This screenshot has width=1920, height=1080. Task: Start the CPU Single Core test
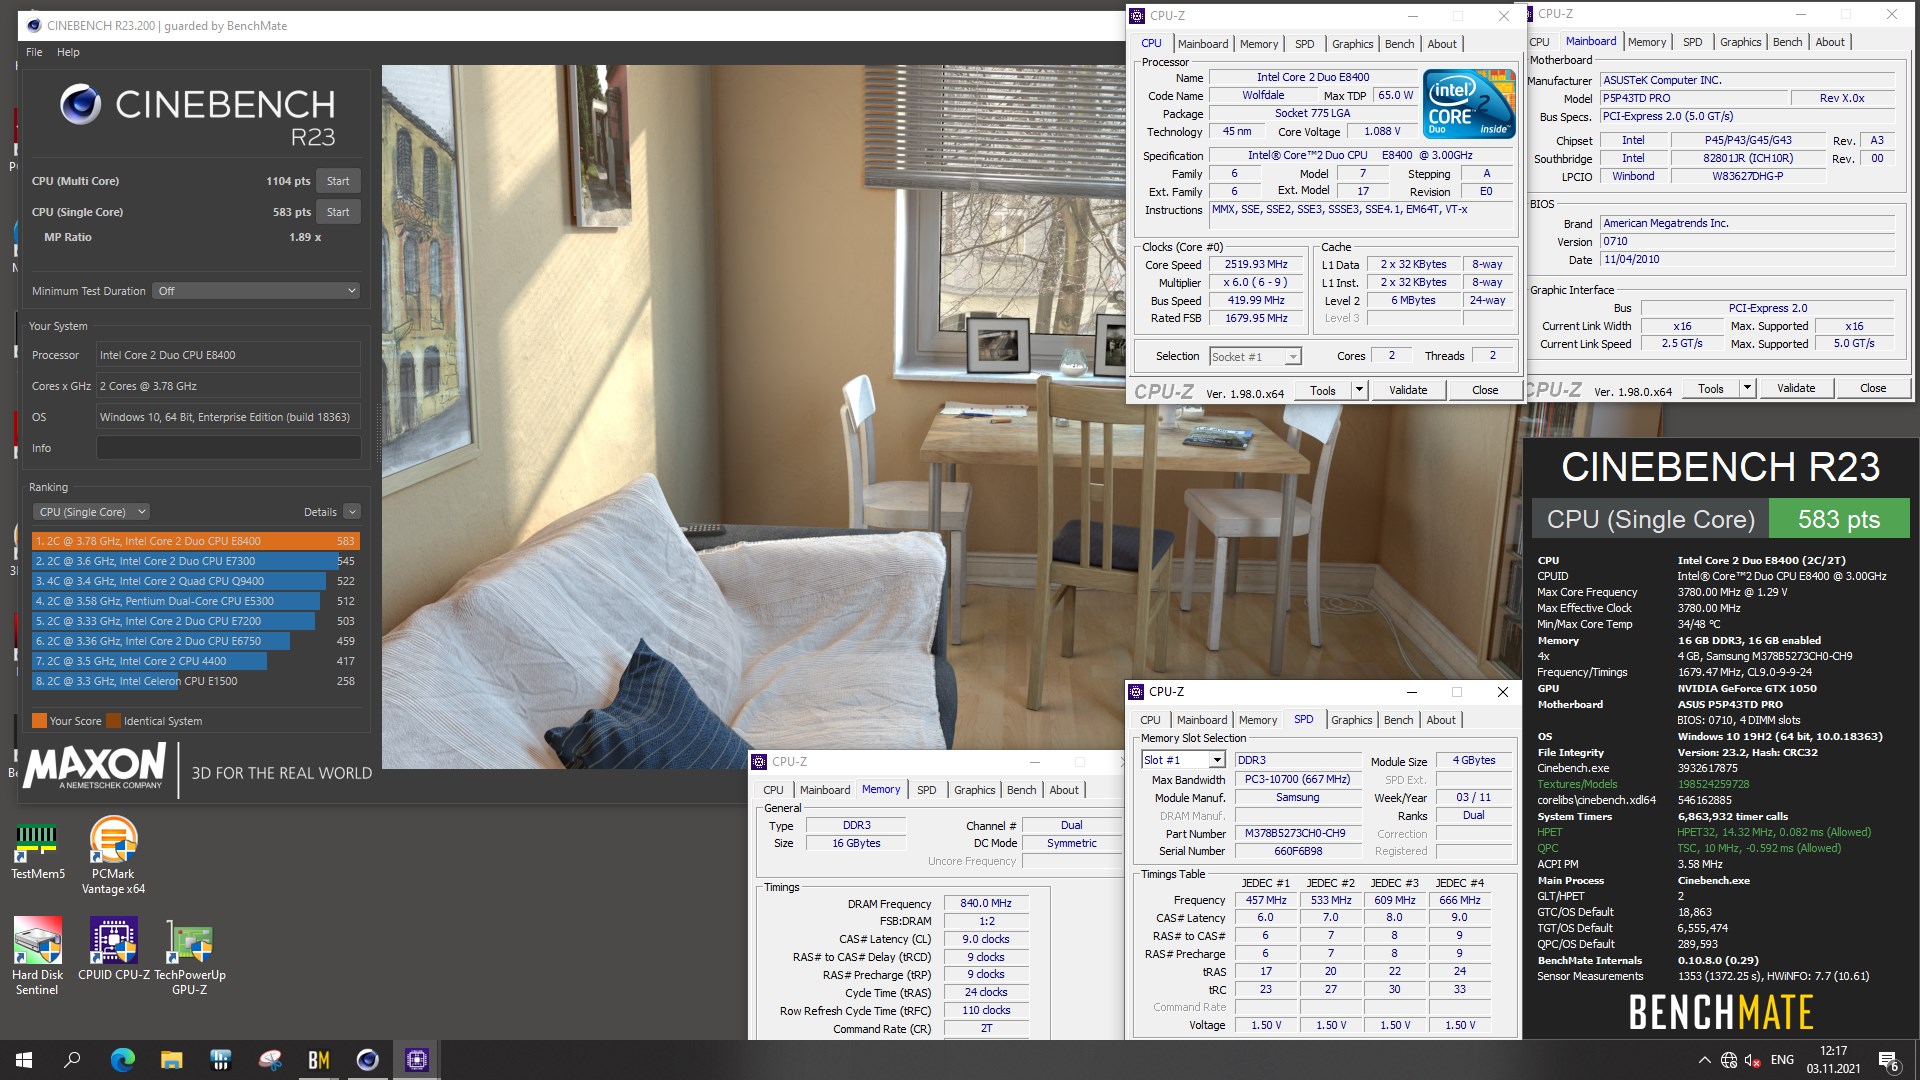(x=338, y=212)
